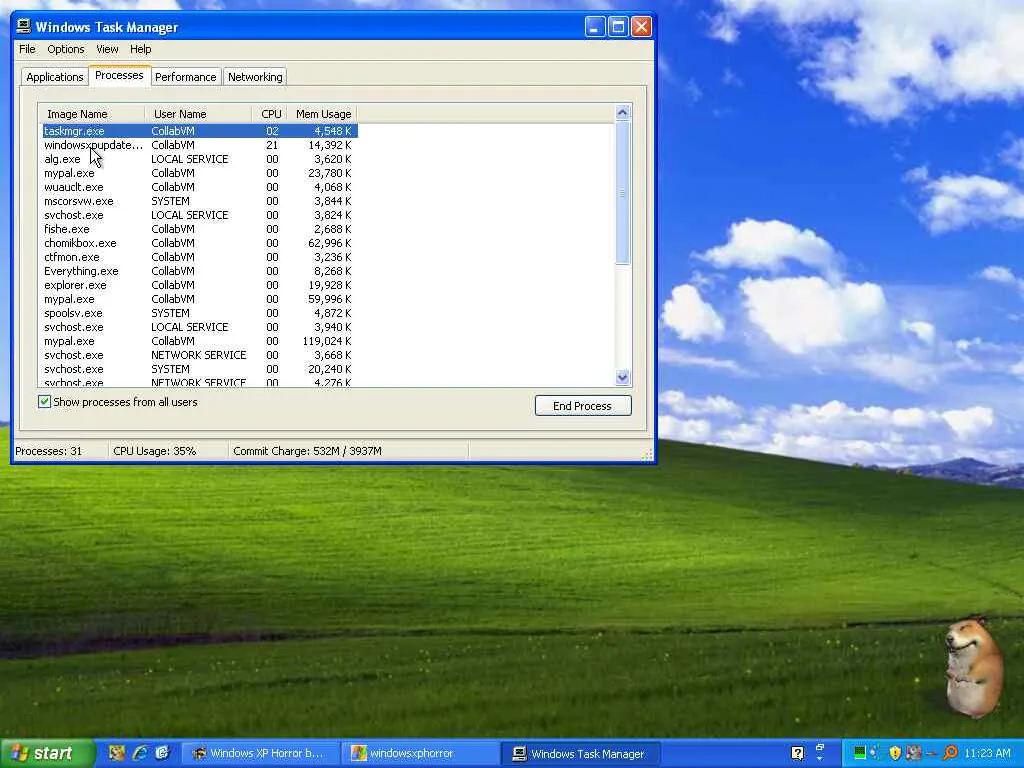This screenshot has width=1024, height=768.
Task: Click the language bar restore icon
Action: pyautogui.click(x=820, y=748)
